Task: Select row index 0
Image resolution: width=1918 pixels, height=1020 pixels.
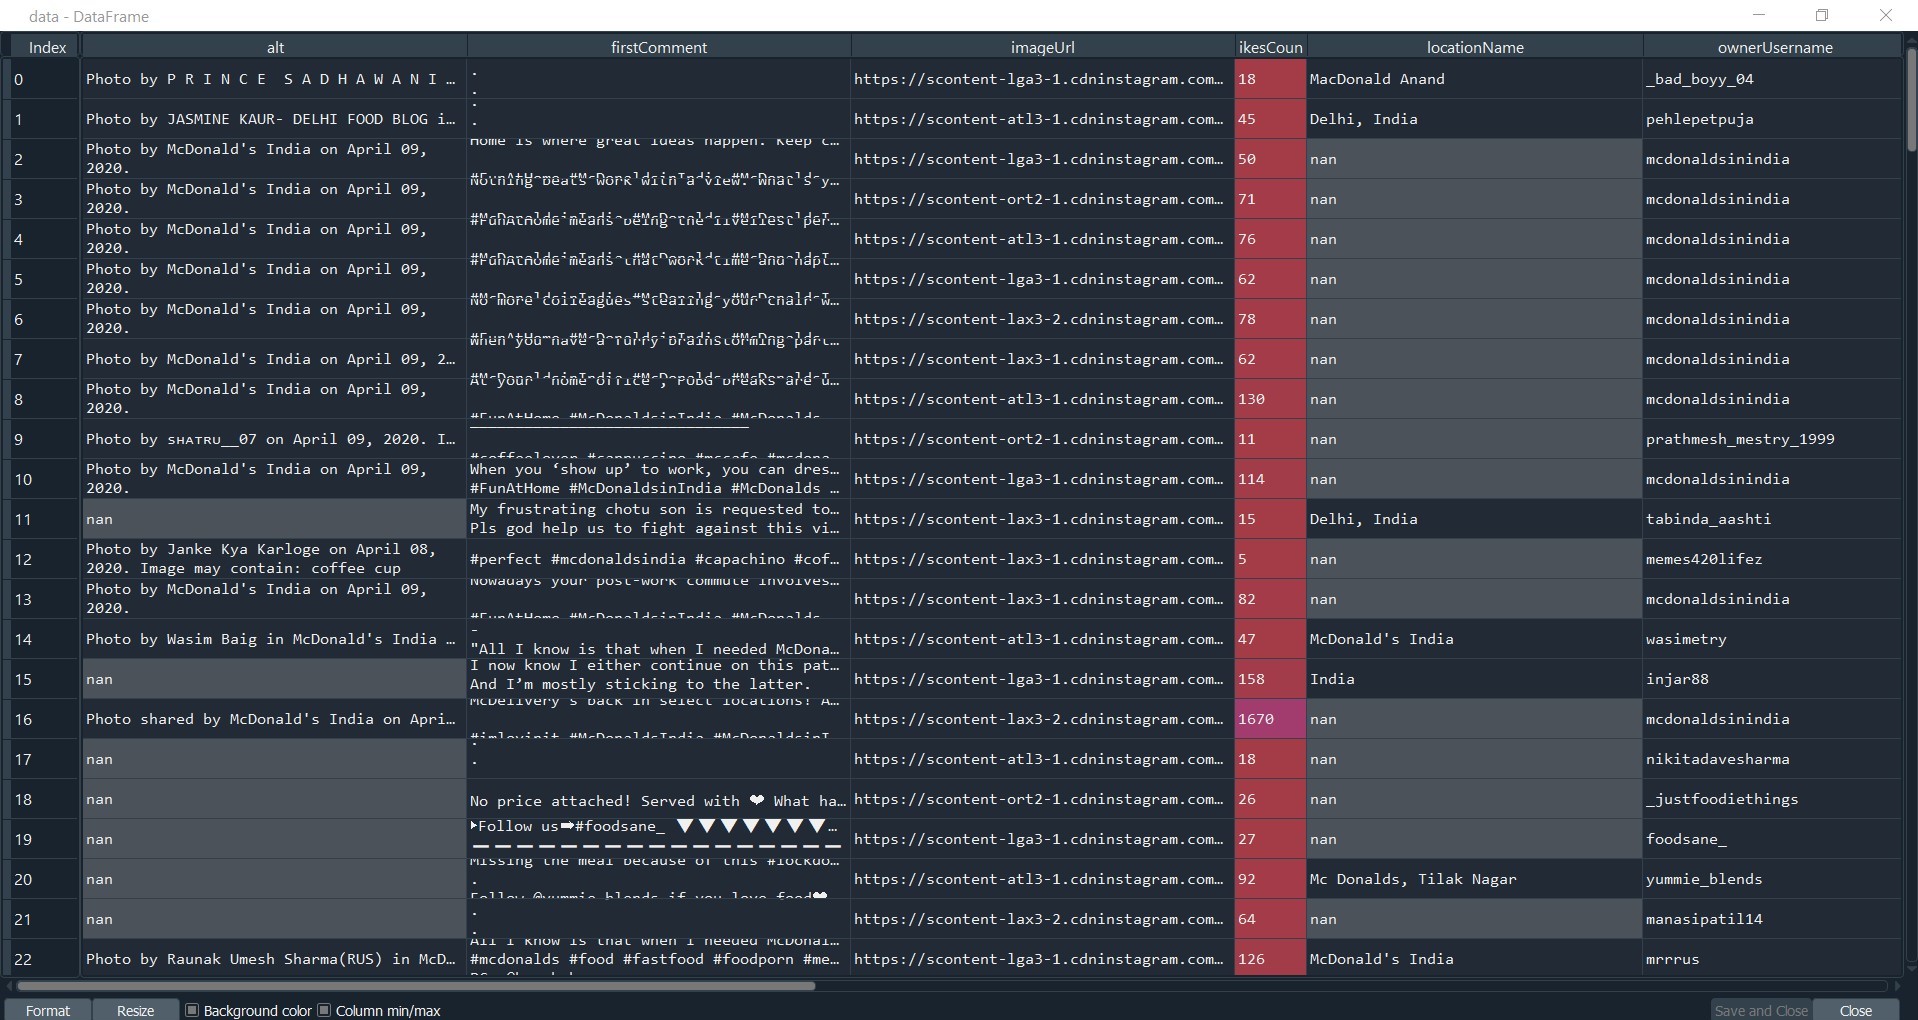Action: tap(45, 79)
